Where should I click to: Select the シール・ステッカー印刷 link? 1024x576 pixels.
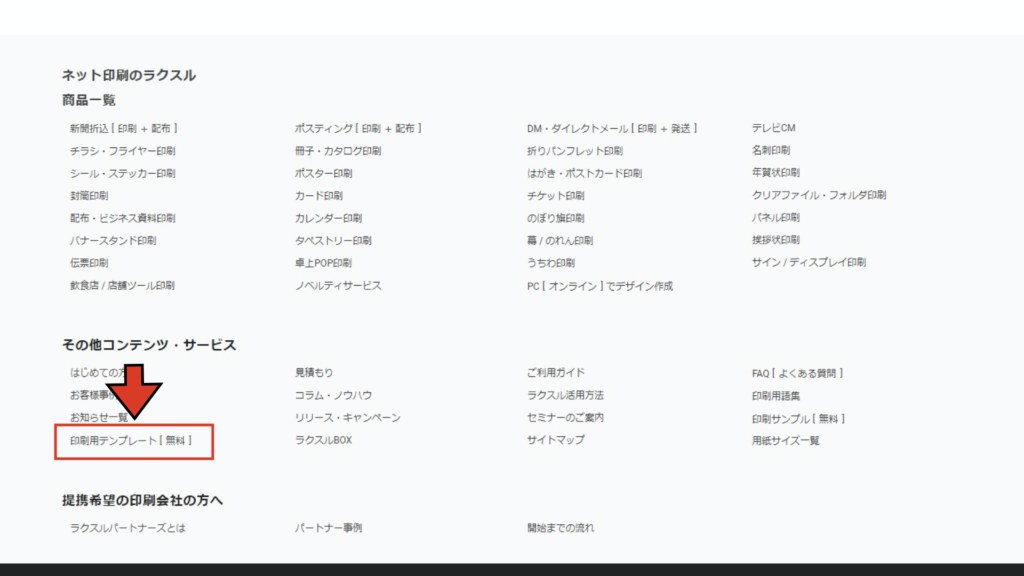(x=123, y=173)
